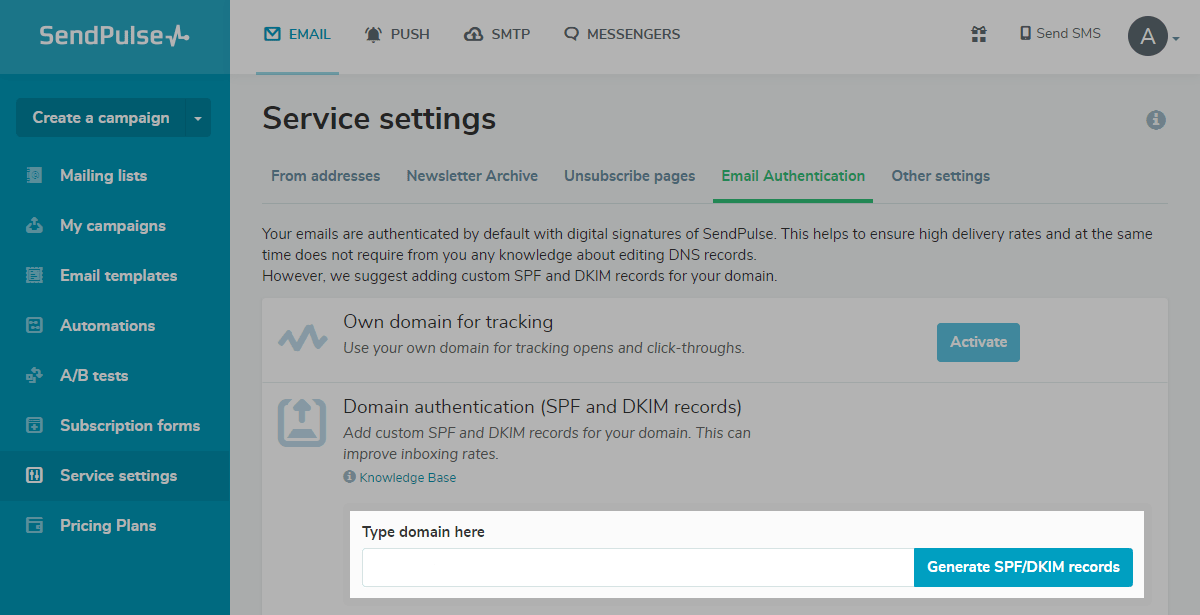Click the Domain authentication heading text
Viewport: 1200px width, 615px height.
click(542, 407)
